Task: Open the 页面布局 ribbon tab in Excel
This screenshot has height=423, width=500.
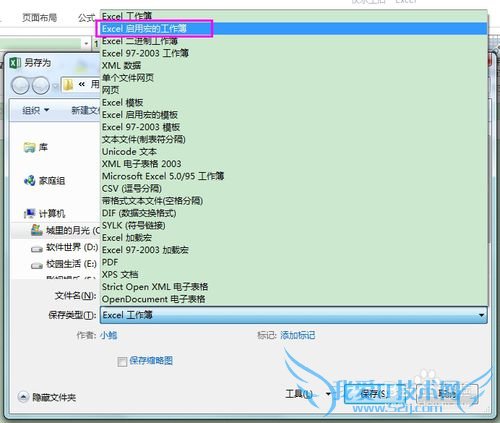Action: [39, 17]
